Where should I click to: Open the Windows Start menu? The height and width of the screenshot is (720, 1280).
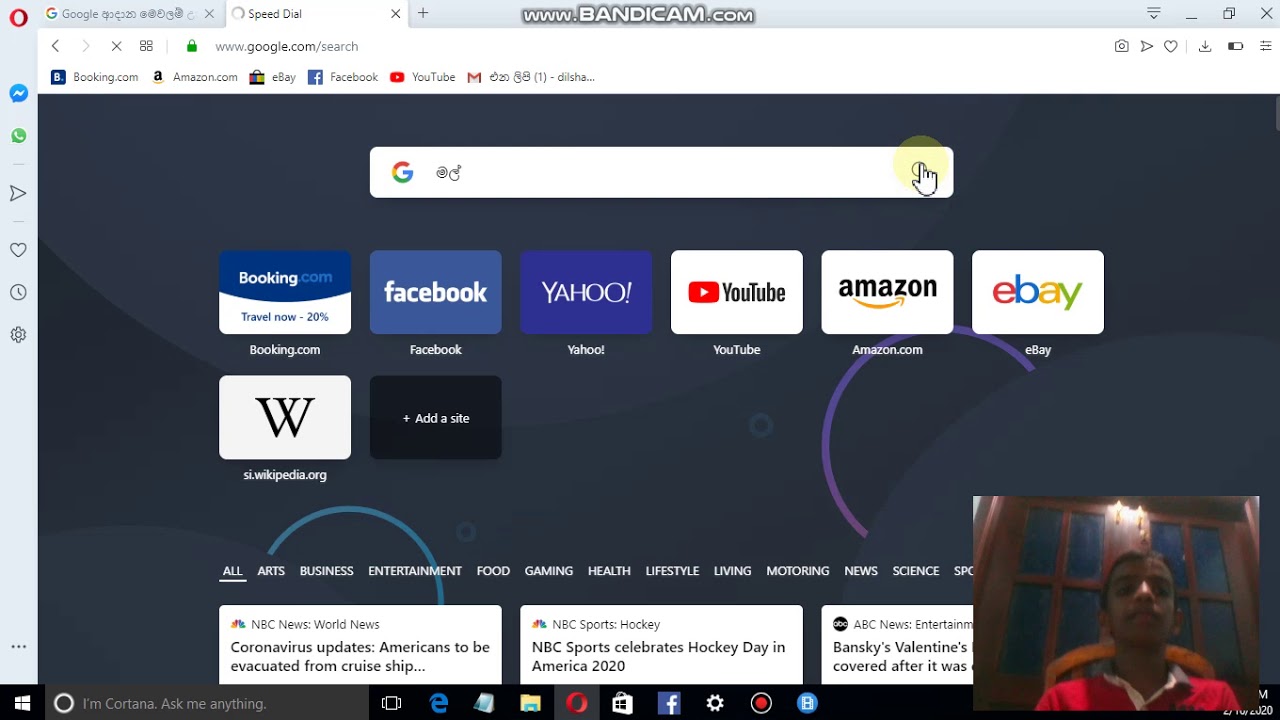[x=22, y=703]
